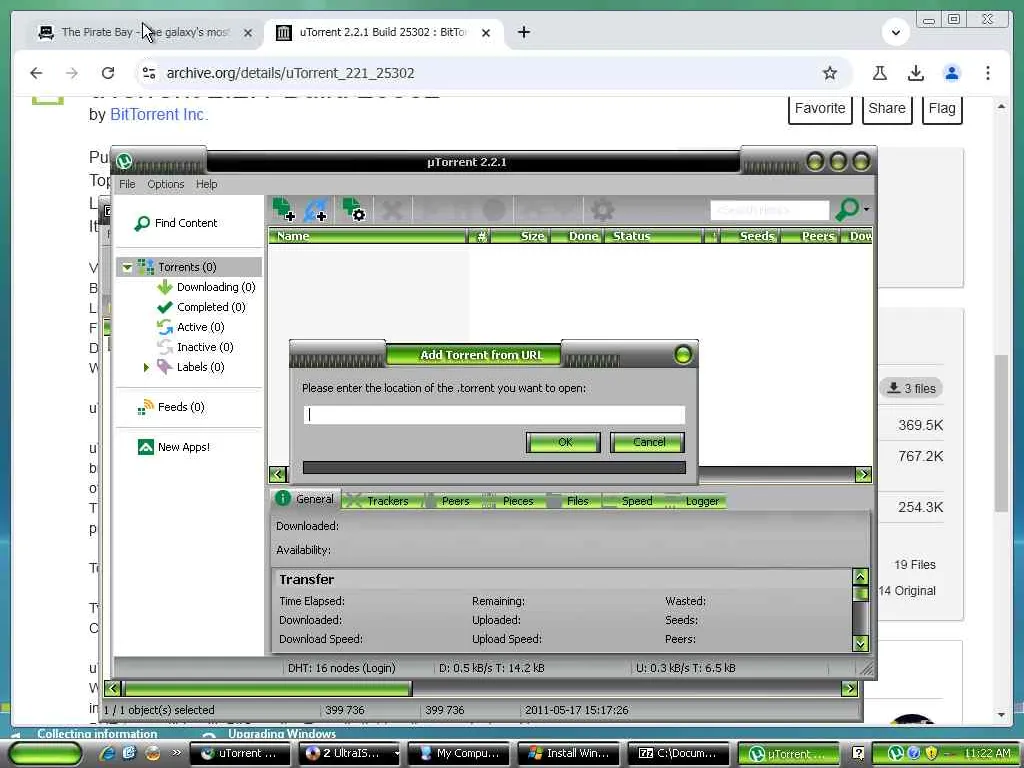
Task: Open search provider dropdown arrow
Action: (867, 209)
